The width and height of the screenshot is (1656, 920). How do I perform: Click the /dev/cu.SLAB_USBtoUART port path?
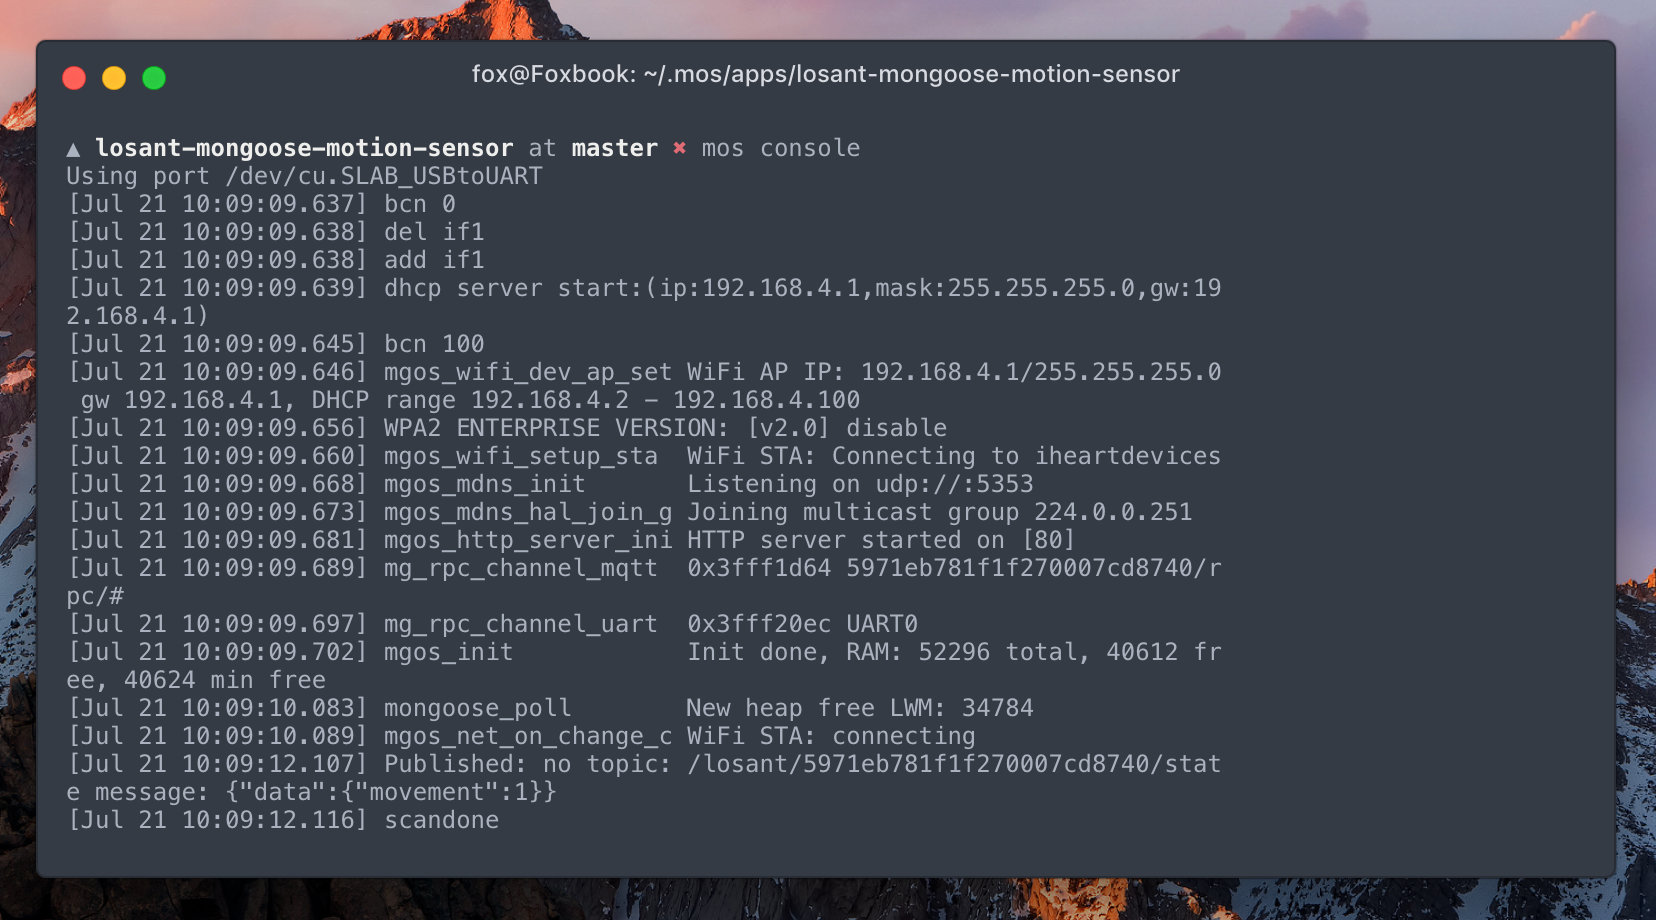coord(383,176)
